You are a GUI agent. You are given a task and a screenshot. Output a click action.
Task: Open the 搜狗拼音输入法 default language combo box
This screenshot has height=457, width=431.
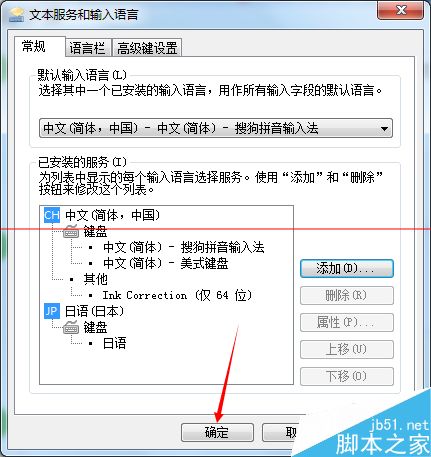pyautogui.click(x=216, y=128)
